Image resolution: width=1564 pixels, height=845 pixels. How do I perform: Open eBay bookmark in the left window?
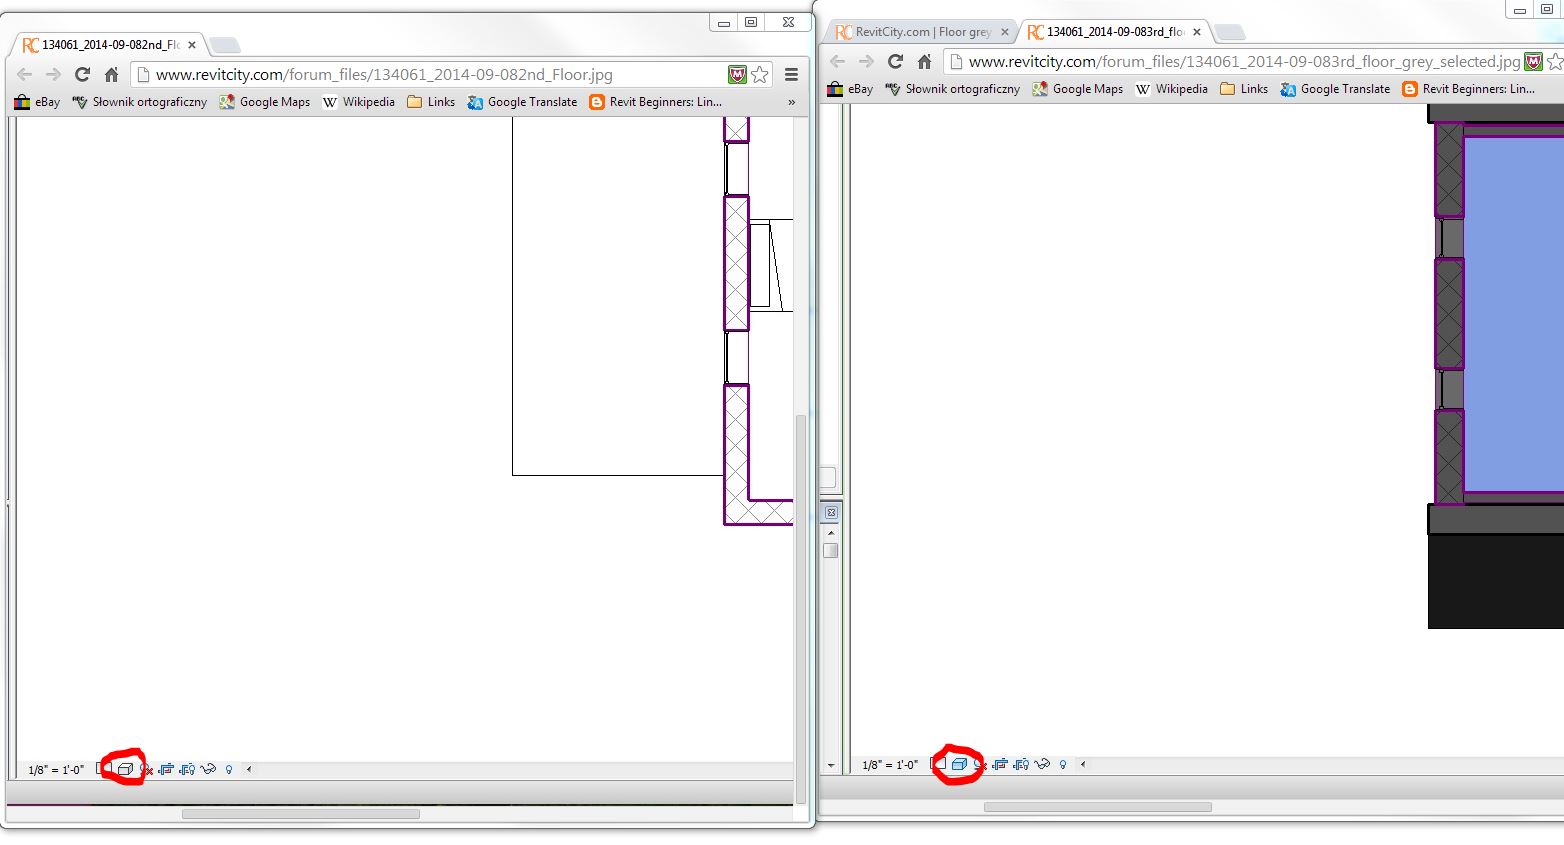tap(37, 102)
